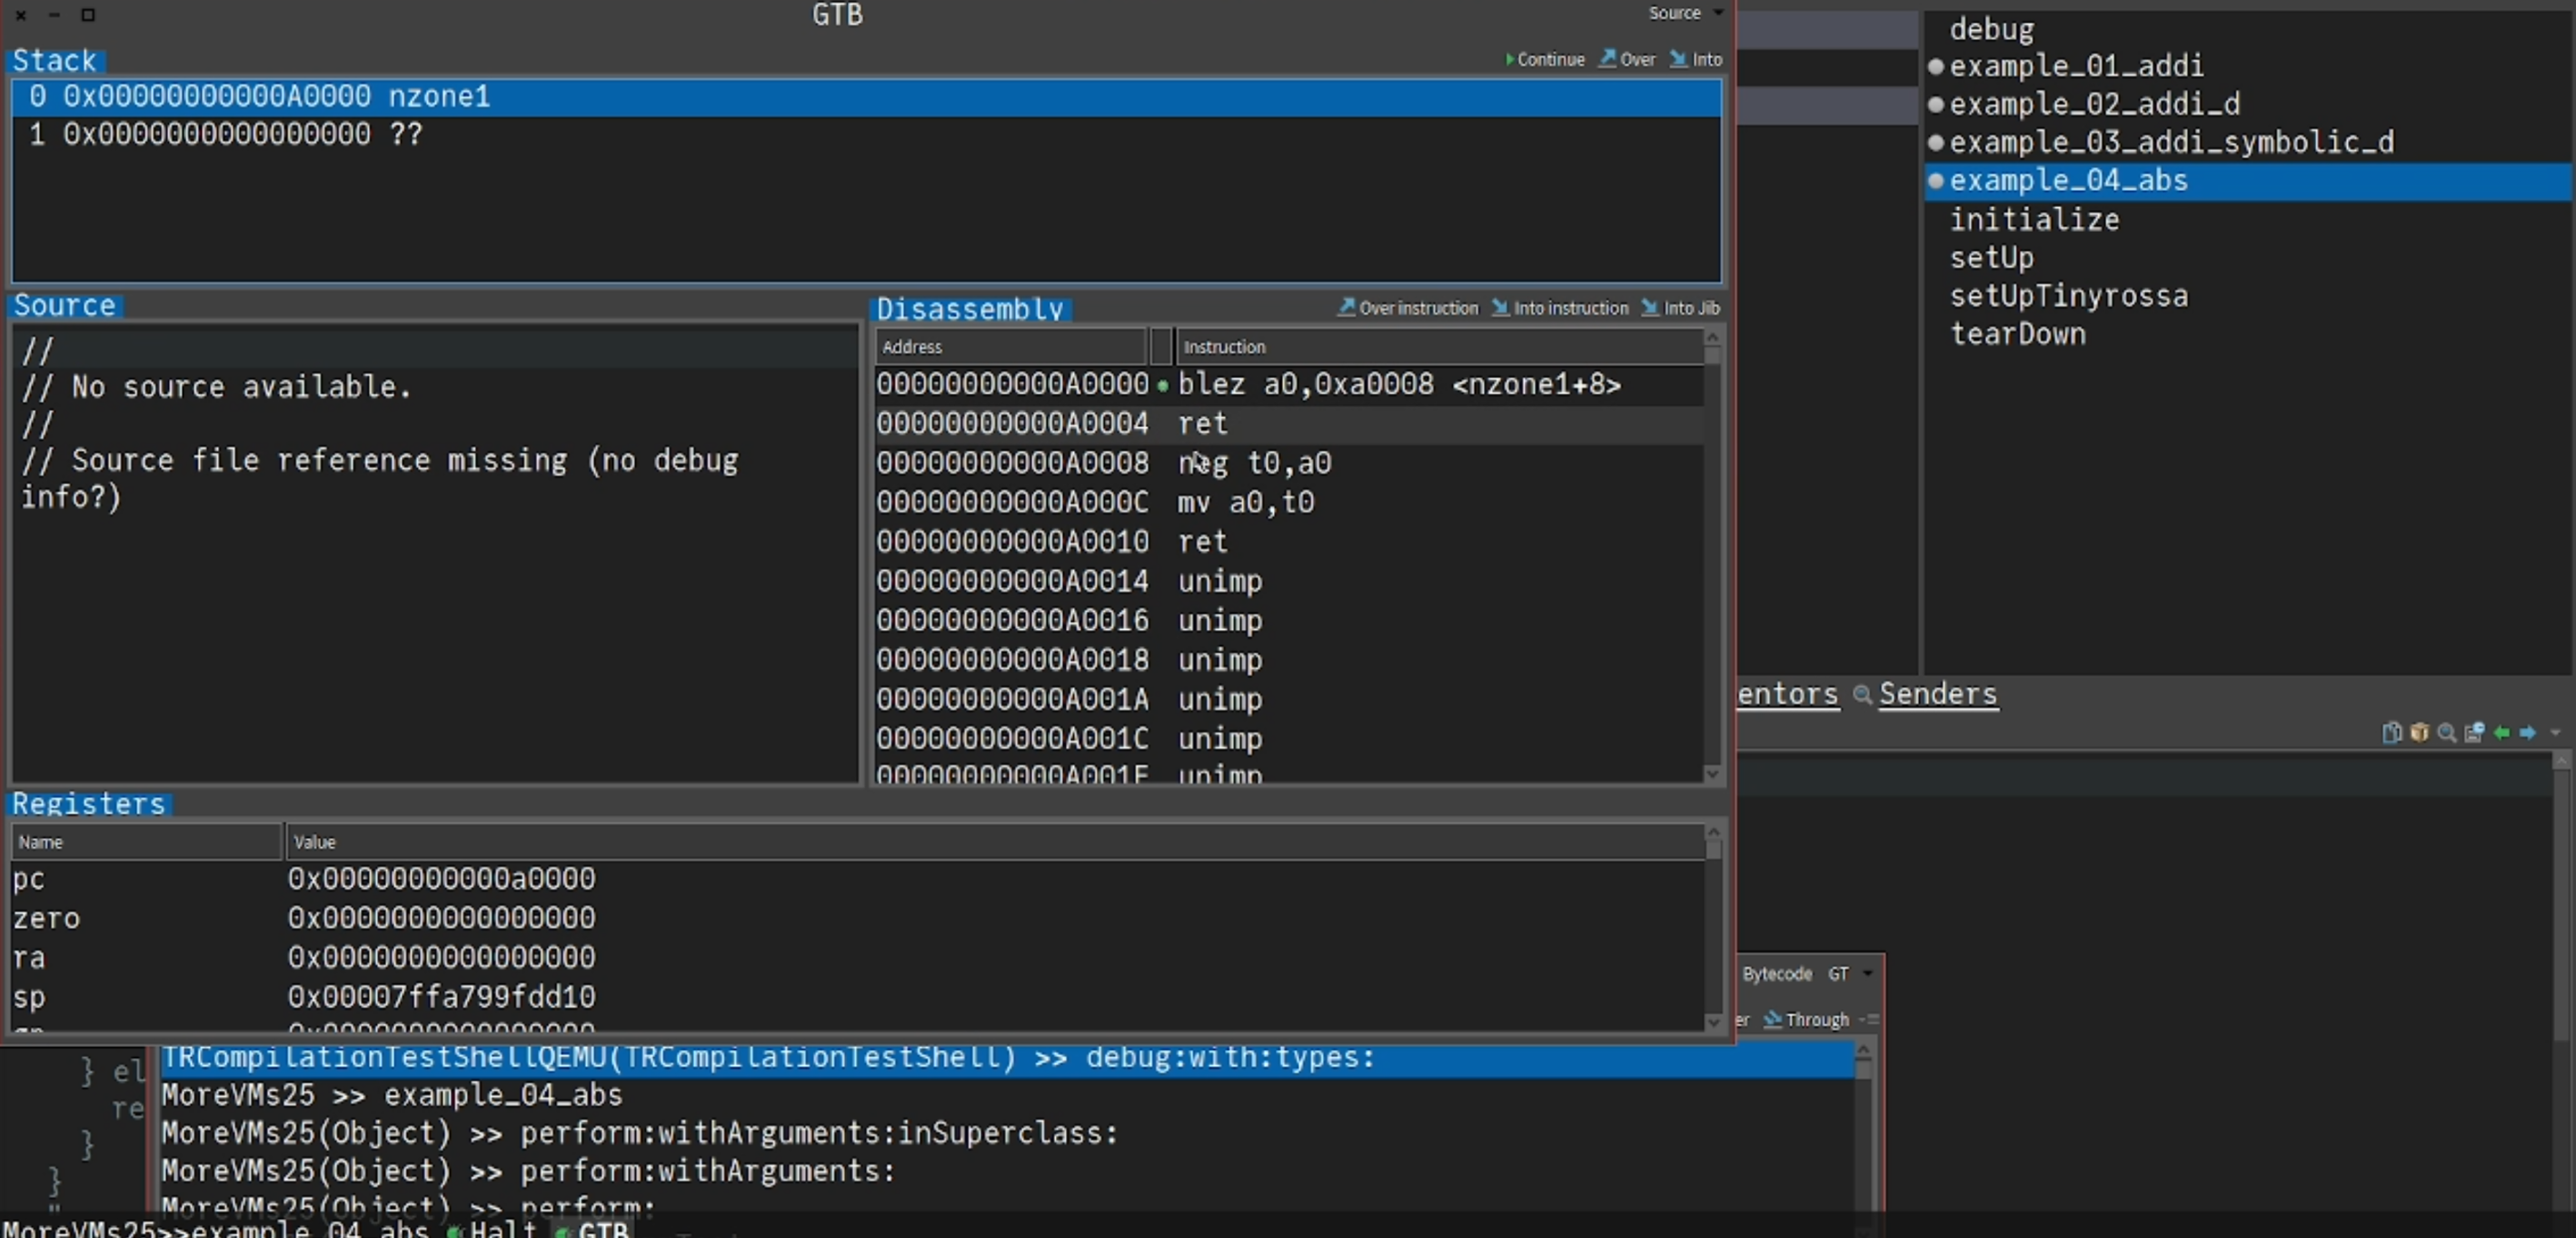Select the unimp instruction at A001C
This screenshot has width=2576, height=1238.
click(1288, 739)
